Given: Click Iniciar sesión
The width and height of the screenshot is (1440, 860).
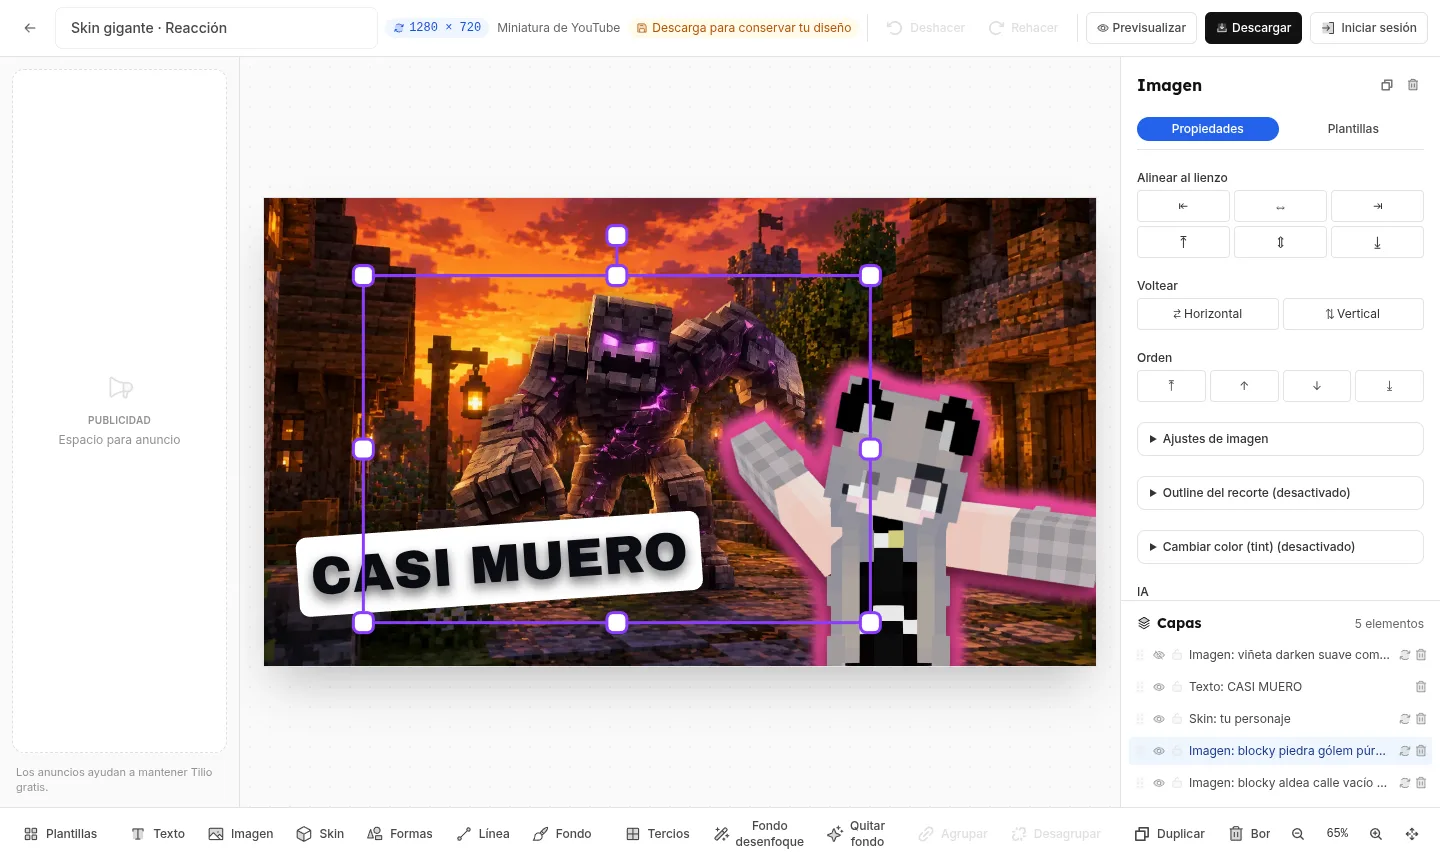Looking at the screenshot, I should pos(1369,28).
